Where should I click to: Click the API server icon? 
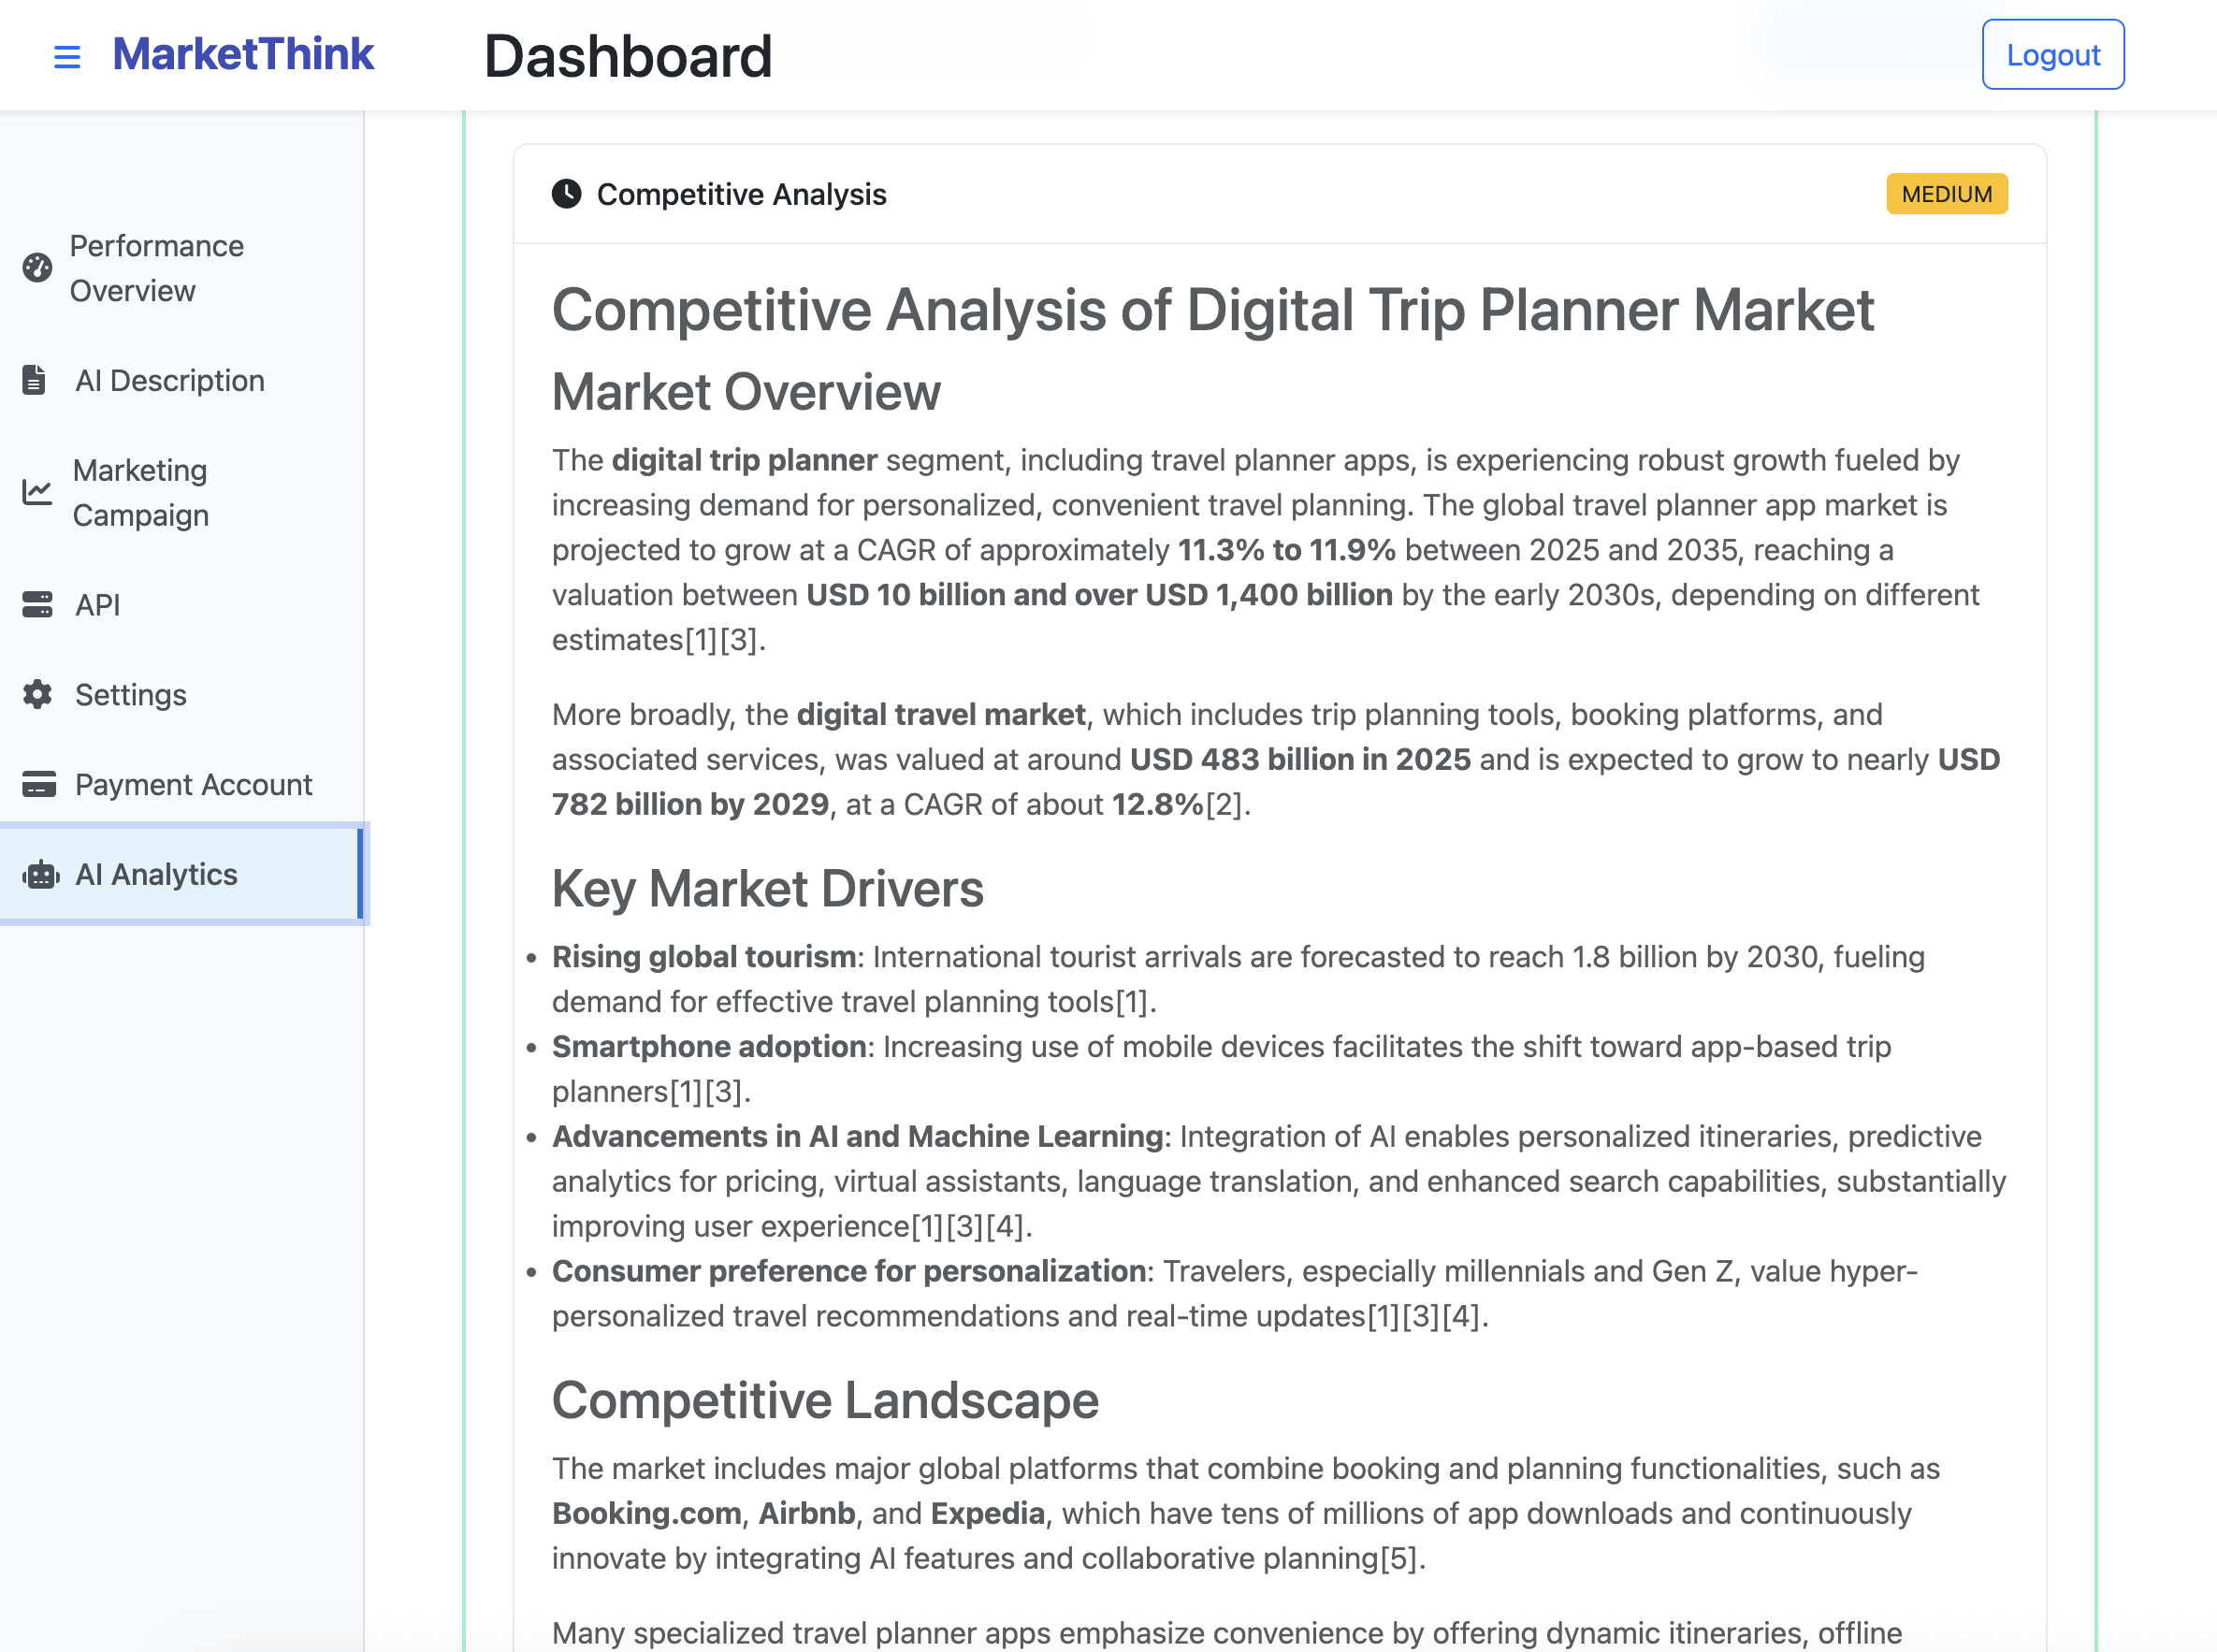pos(37,604)
